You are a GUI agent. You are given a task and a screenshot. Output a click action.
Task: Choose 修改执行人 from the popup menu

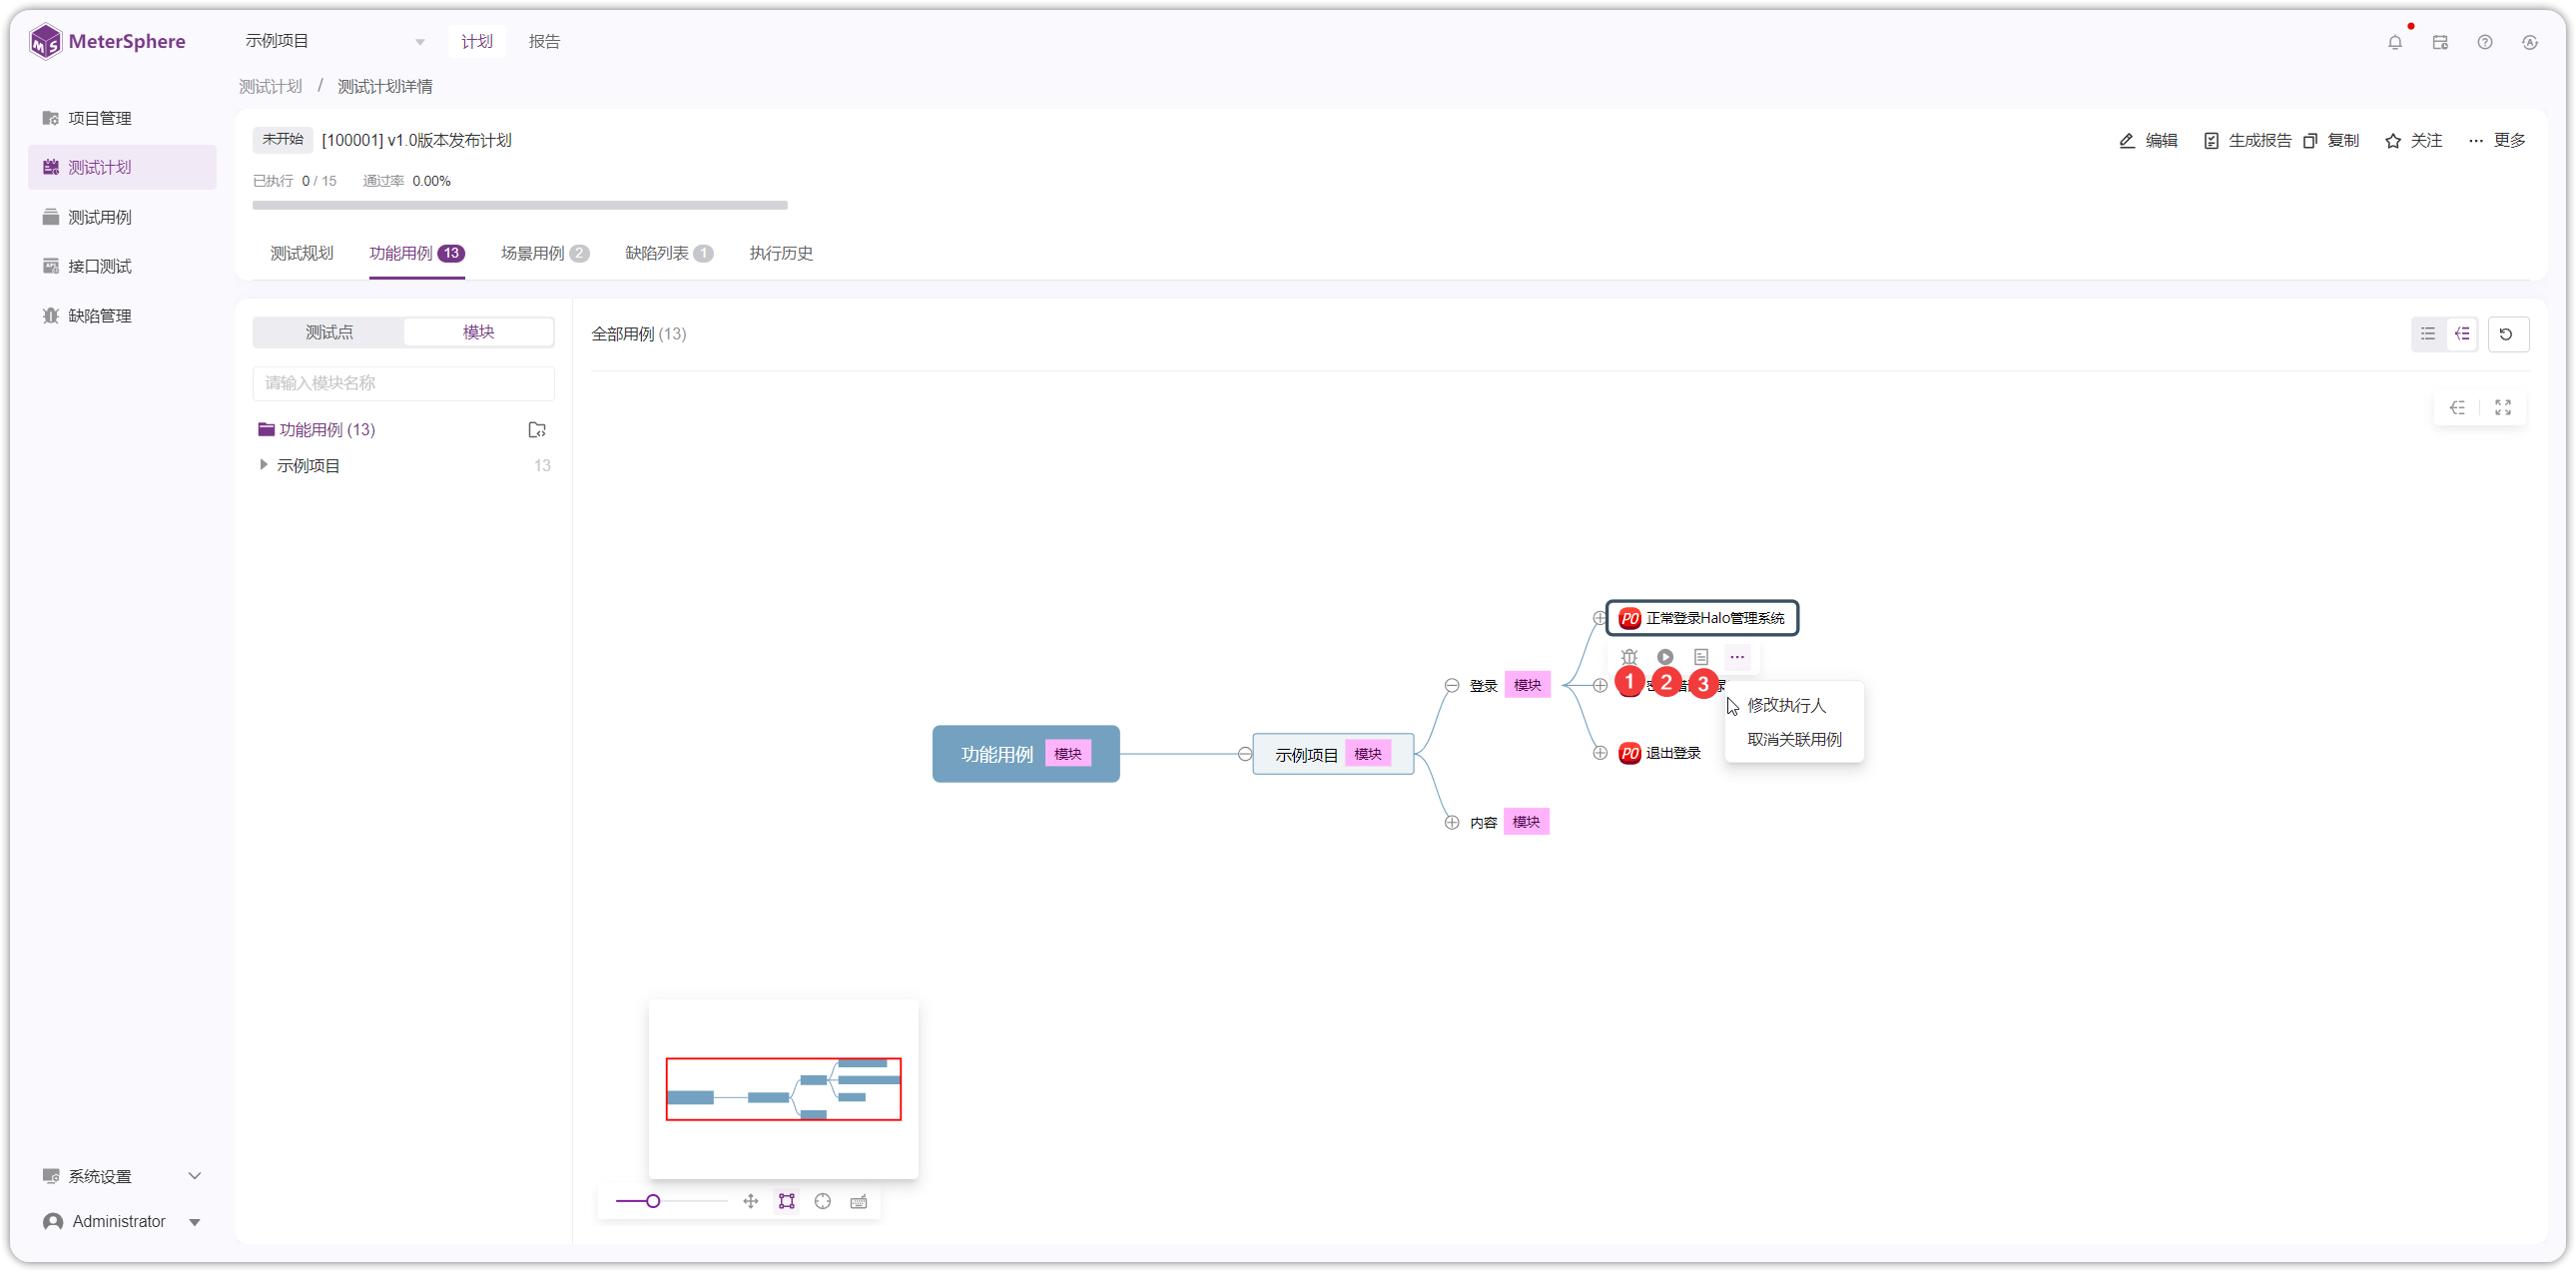1786,705
